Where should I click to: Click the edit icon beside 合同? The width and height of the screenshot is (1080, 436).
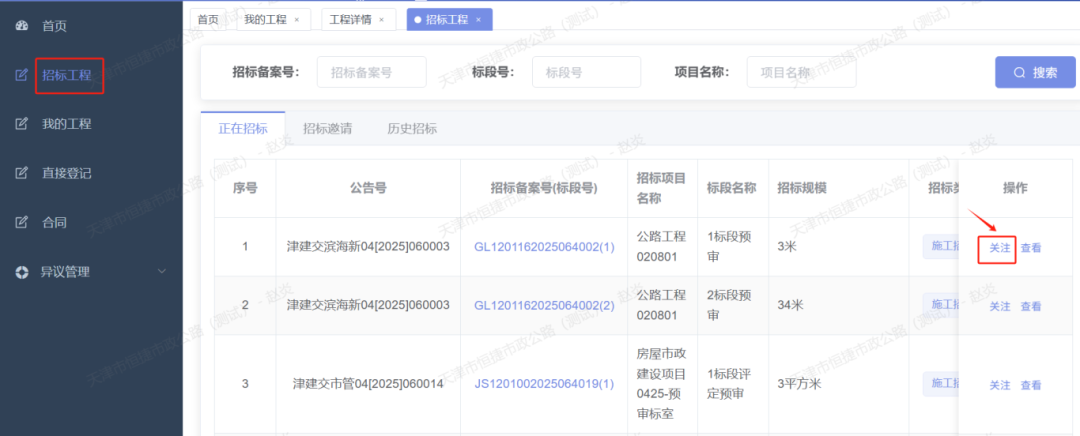click(21, 222)
